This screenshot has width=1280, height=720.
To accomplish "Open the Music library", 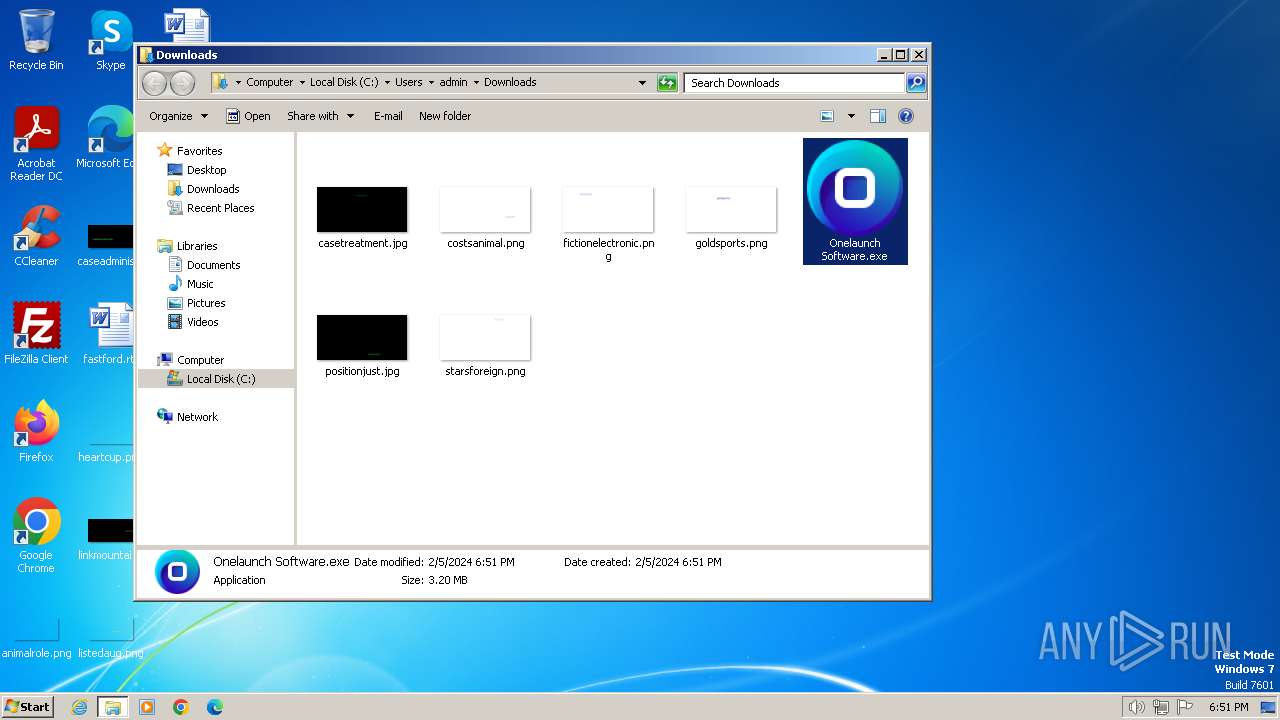I will tap(200, 284).
